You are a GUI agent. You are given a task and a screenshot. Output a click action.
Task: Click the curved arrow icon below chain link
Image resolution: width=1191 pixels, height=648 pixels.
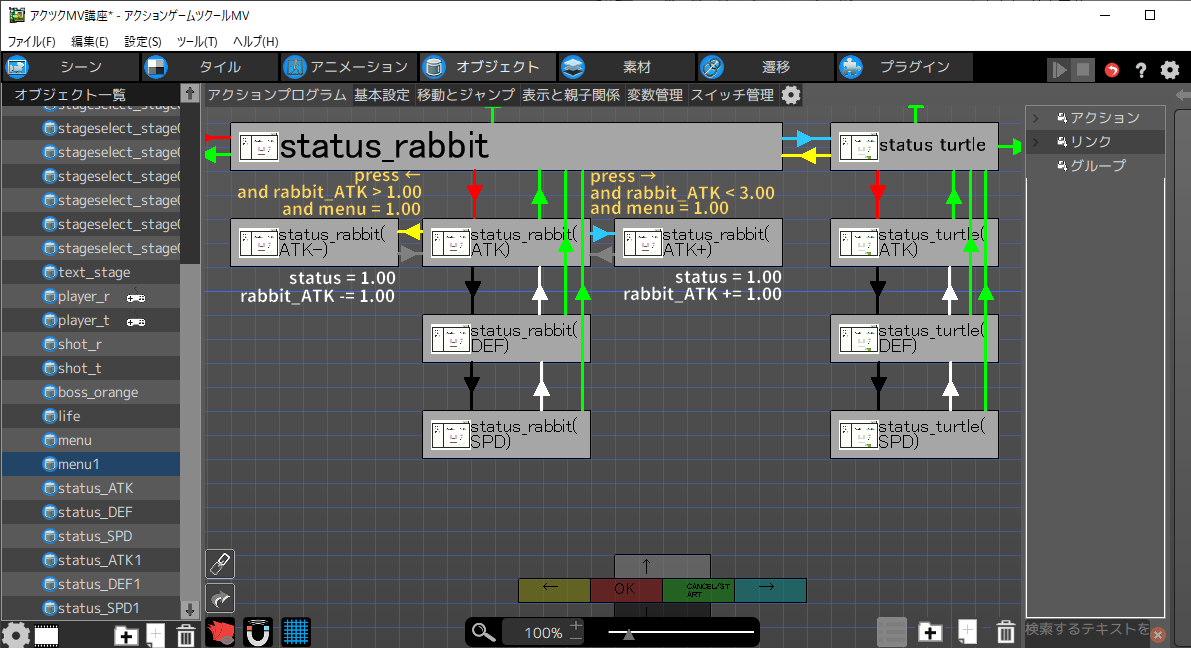pyautogui.click(x=220, y=598)
